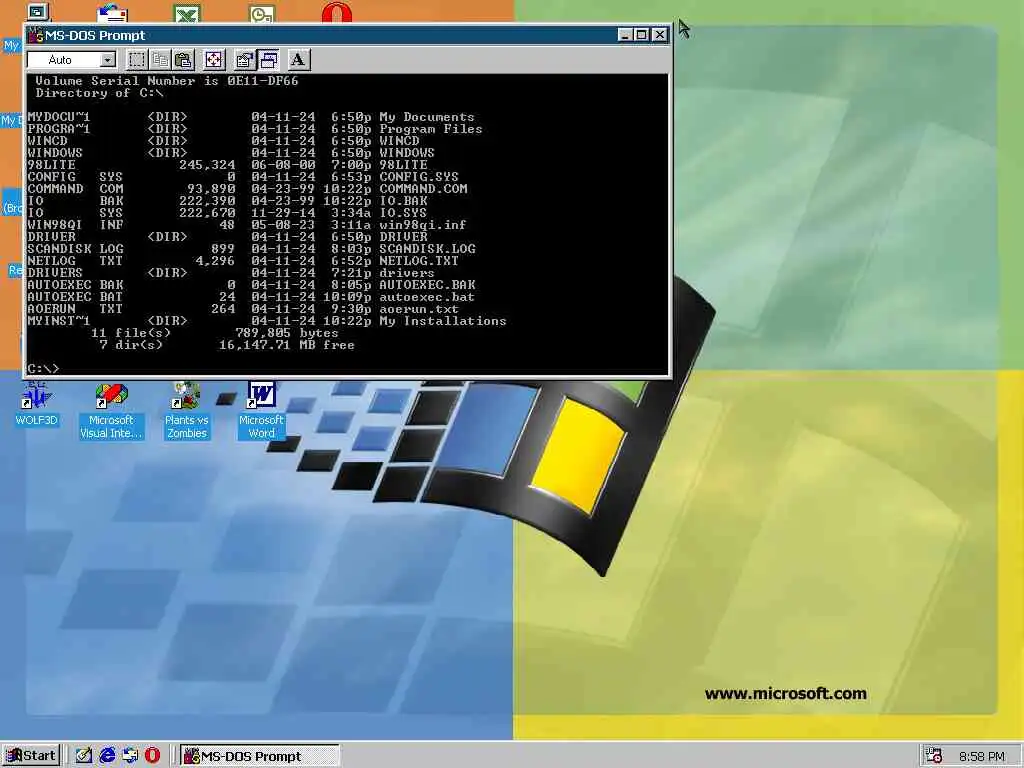Click the Copy toolbar icon
The height and width of the screenshot is (768, 1024).
[x=160, y=60]
